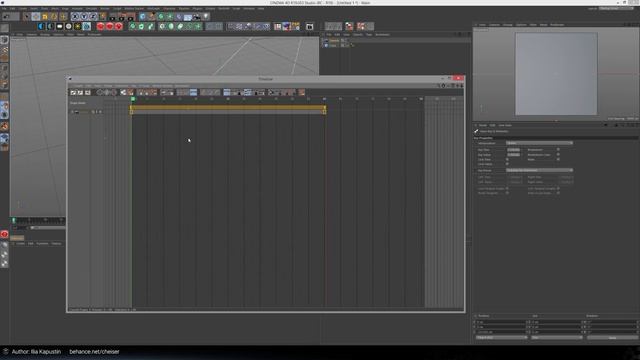640x360 pixels.
Task: Click Apply button in coordinates panel
Action: click(x=612, y=338)
